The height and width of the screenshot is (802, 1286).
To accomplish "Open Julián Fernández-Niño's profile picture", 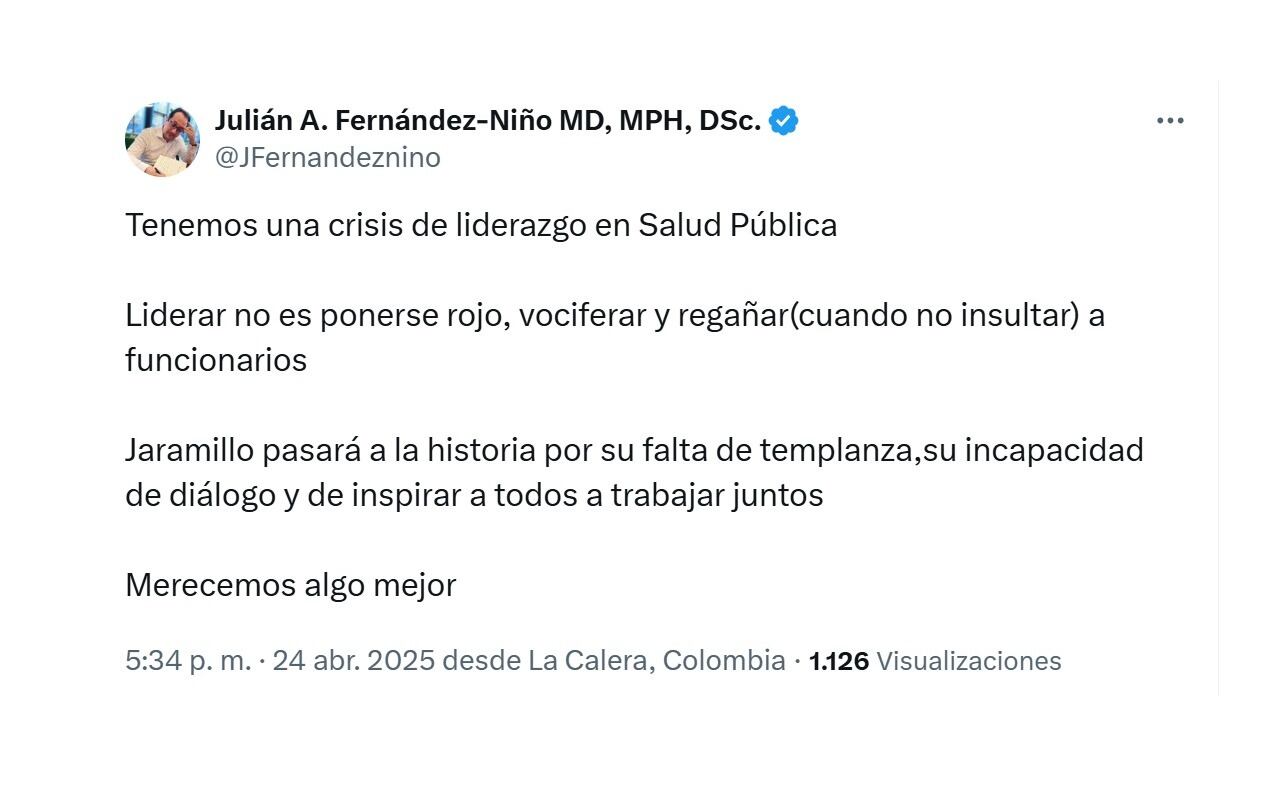I will pyautogui.click(x=162, y=139).
